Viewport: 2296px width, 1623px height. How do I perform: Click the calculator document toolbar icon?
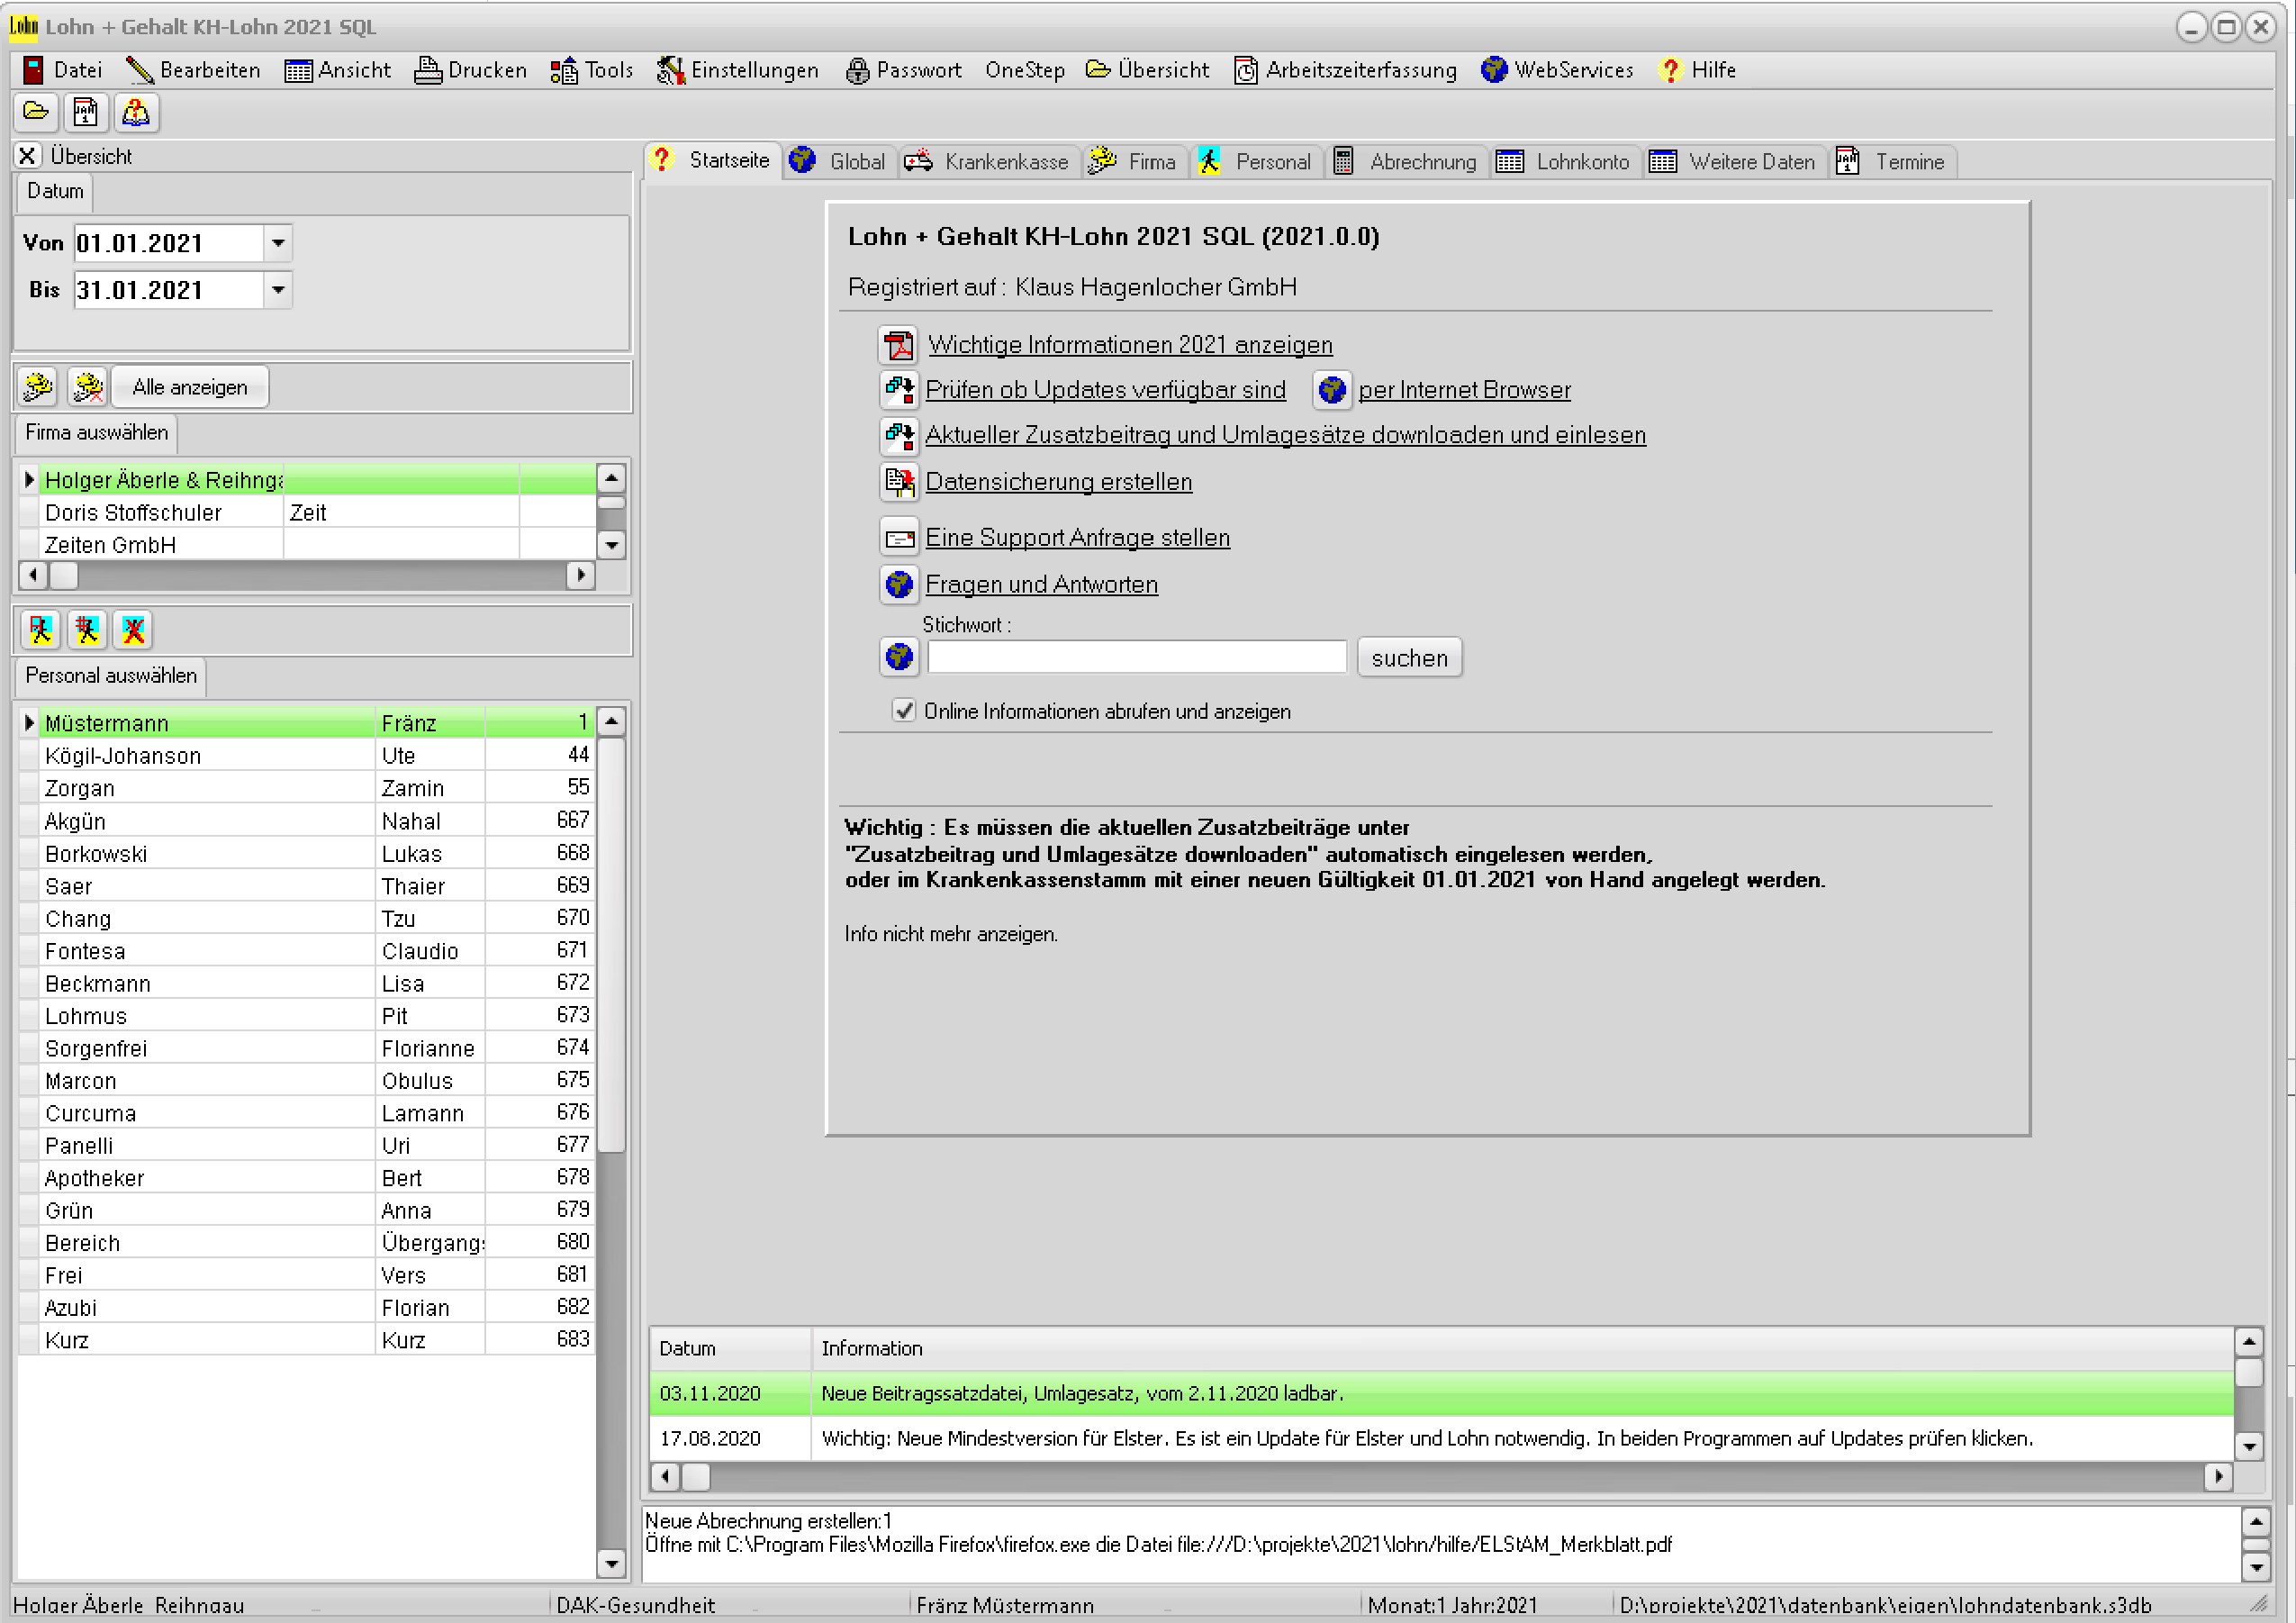(86, 112)
